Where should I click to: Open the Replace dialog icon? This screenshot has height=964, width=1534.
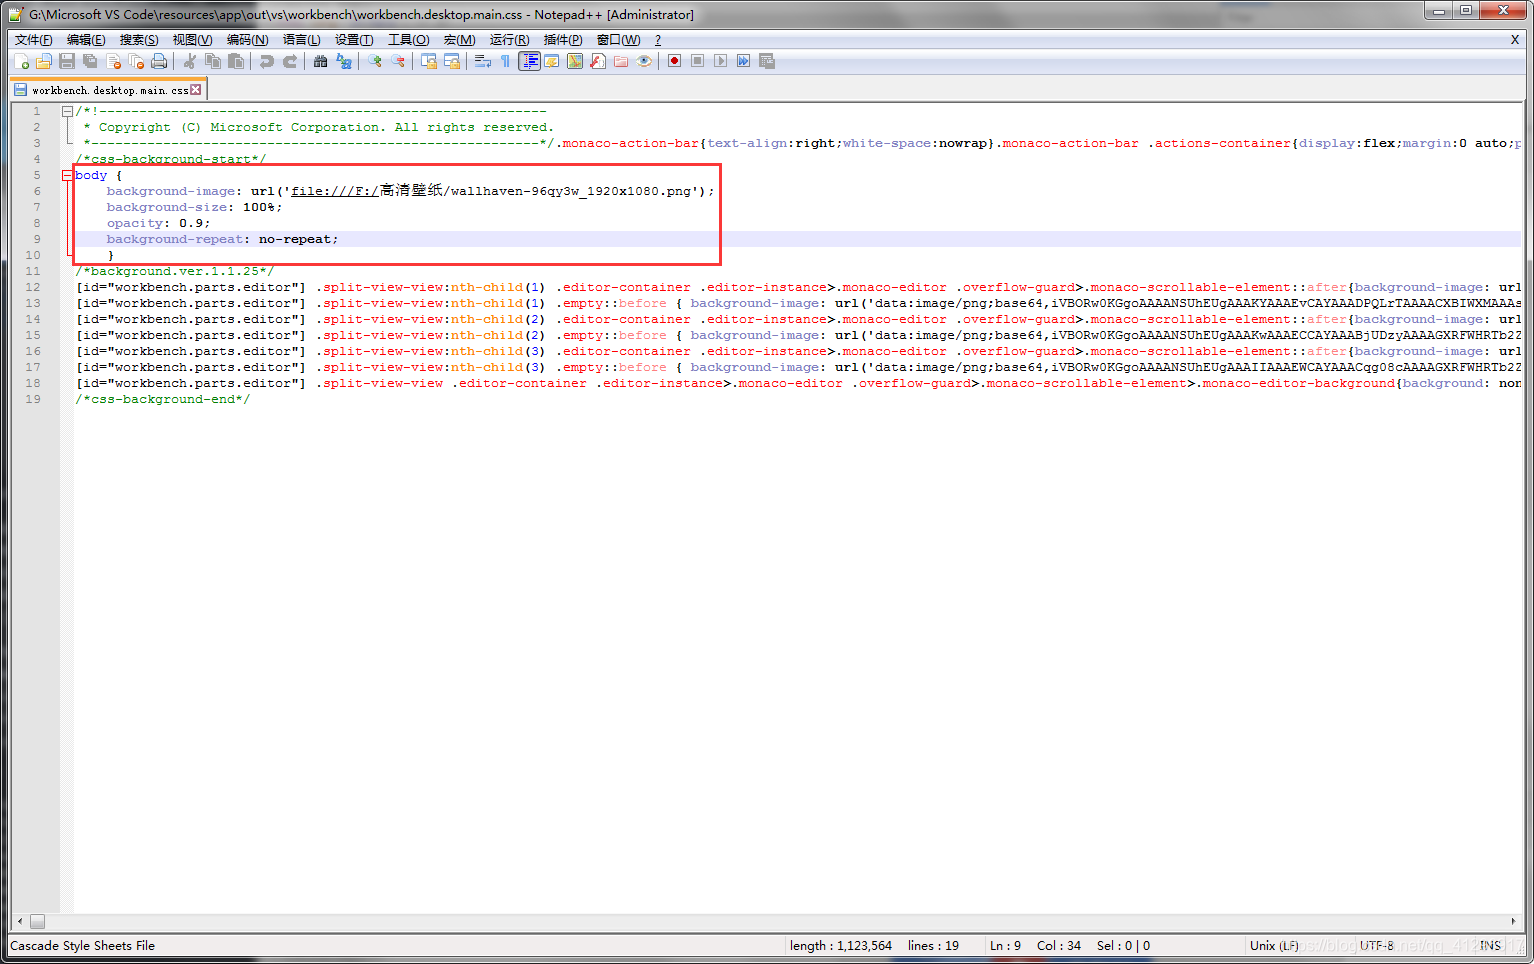tap(344, 61)
